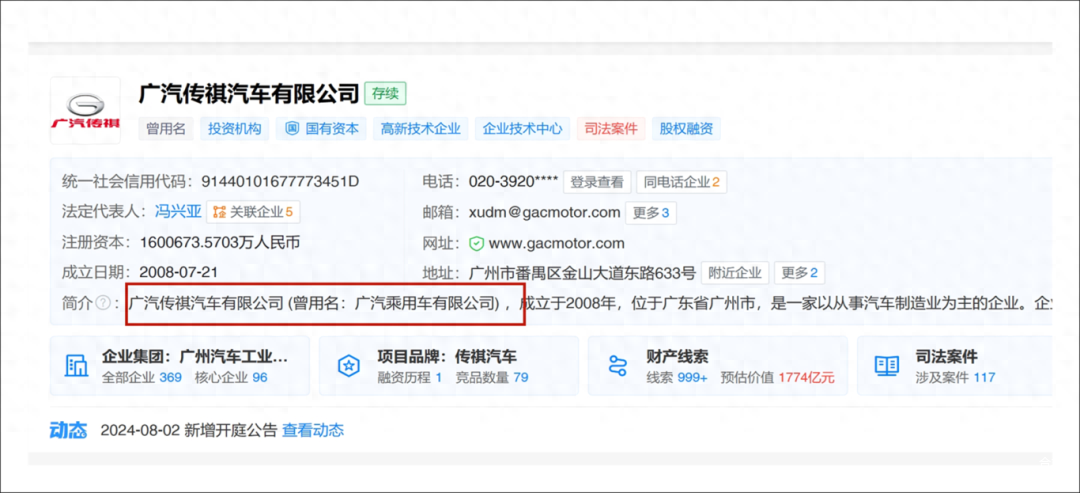Select the 投资机构 tag
The width and height of the screenshot is (1080, 493).
[234, 129]
